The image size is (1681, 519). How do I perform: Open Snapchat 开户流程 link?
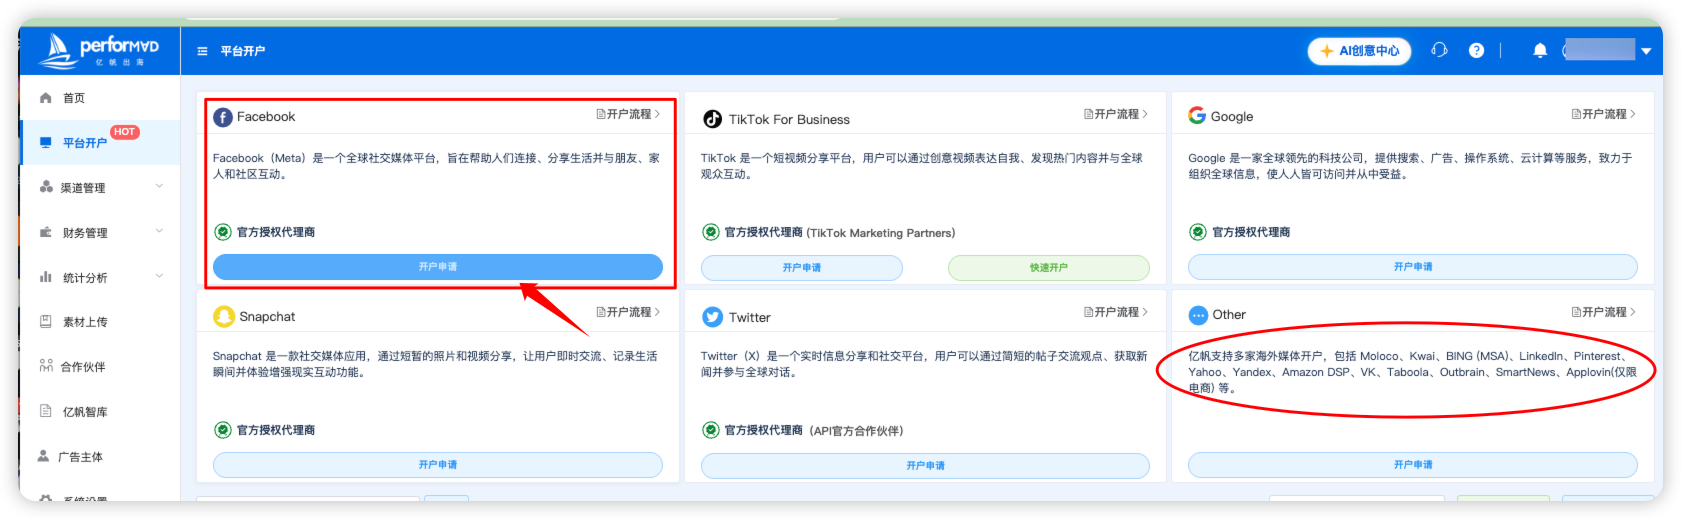(x=628, y=313)
